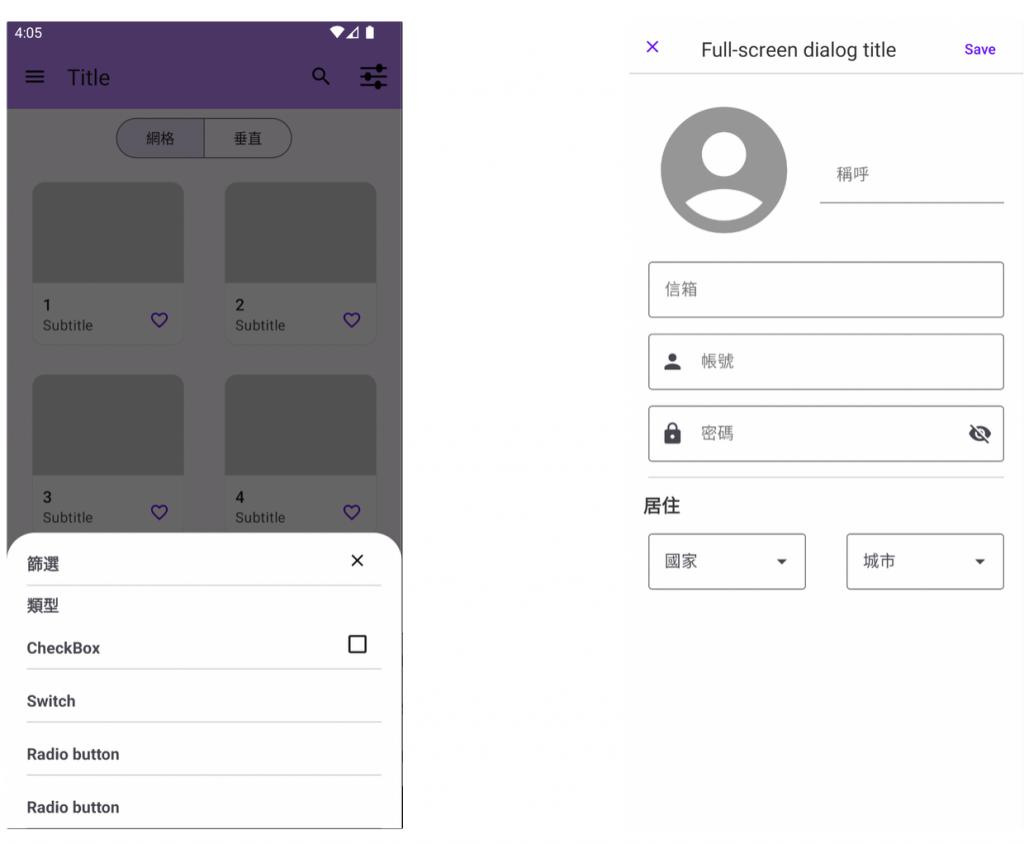Viewport: 1024px width, 844px height.
Task: Click the 帳號 account input field
Action: [x=826, y=362]
